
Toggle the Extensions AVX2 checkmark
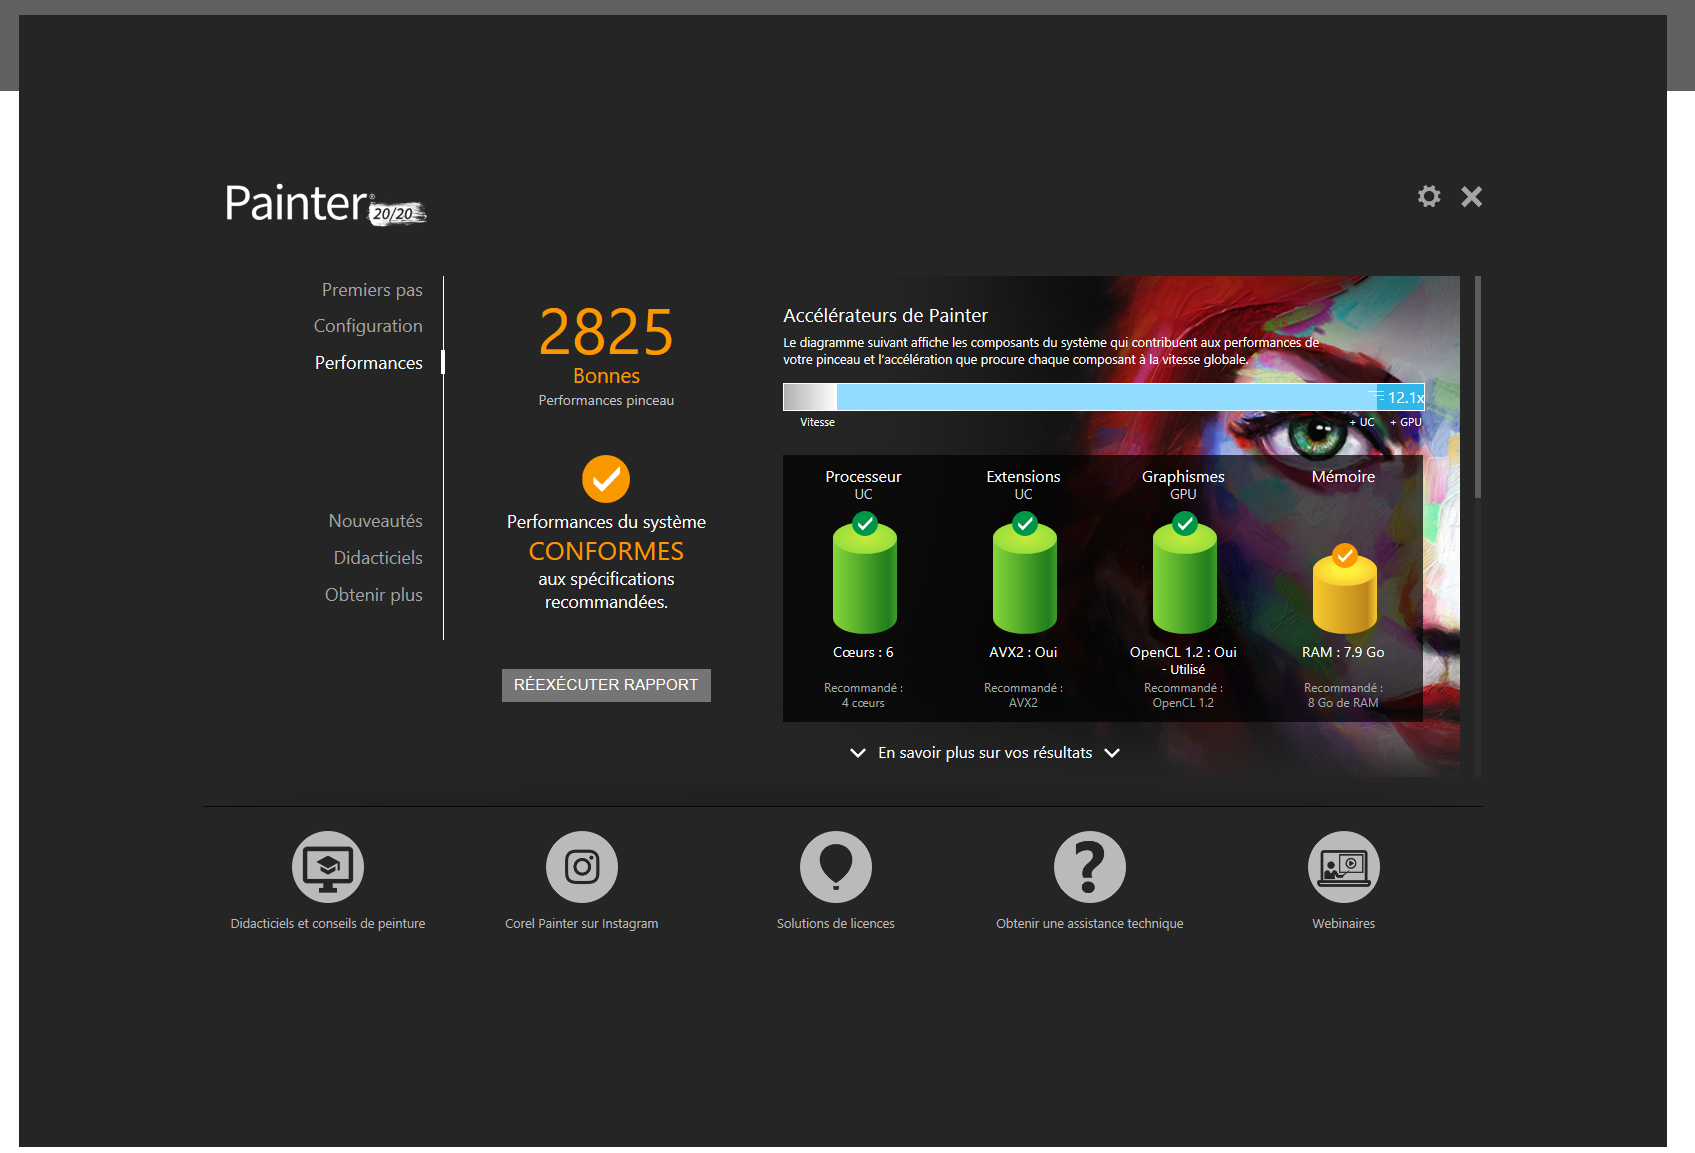(1023, 521)
